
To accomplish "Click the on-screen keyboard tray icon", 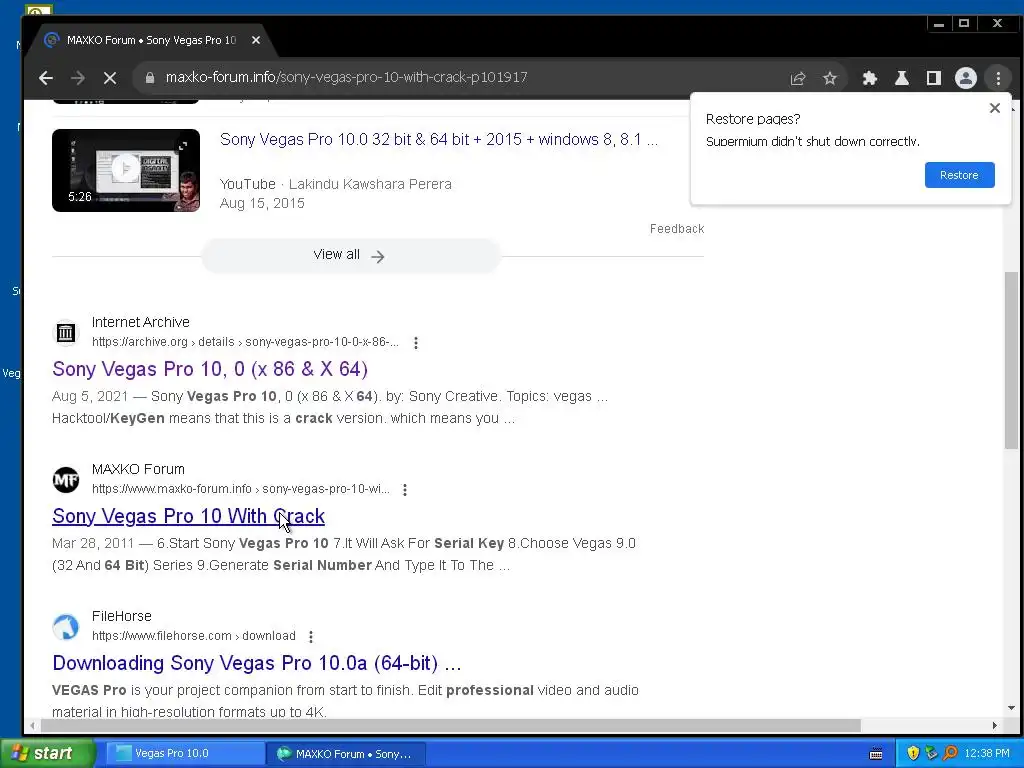I will [x=876, y=754].
